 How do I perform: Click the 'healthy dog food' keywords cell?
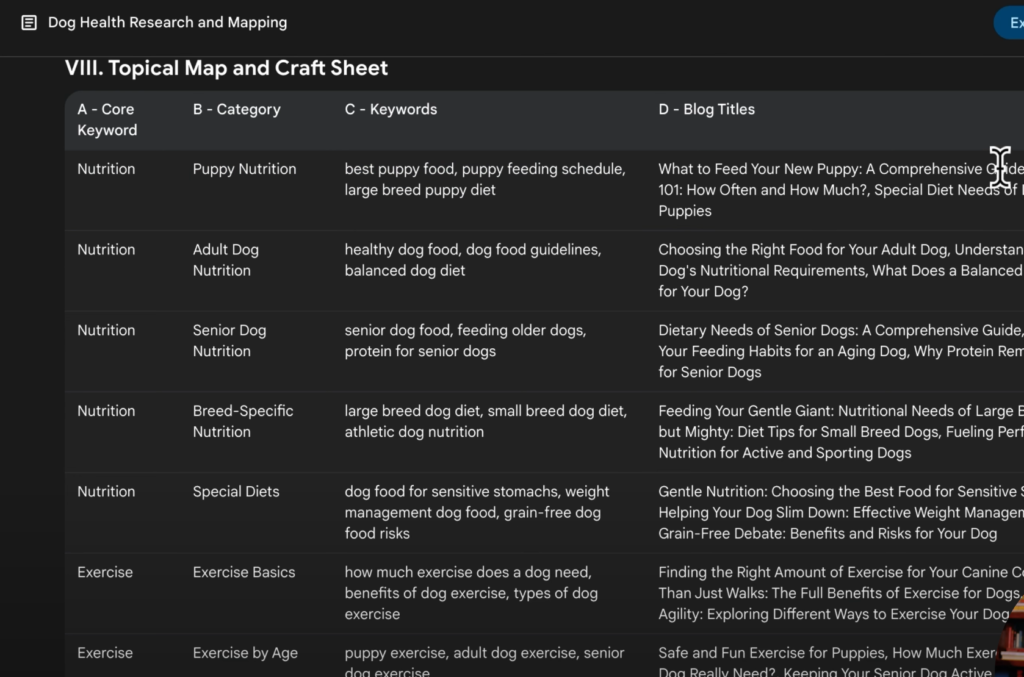click(x=472, y=260)
